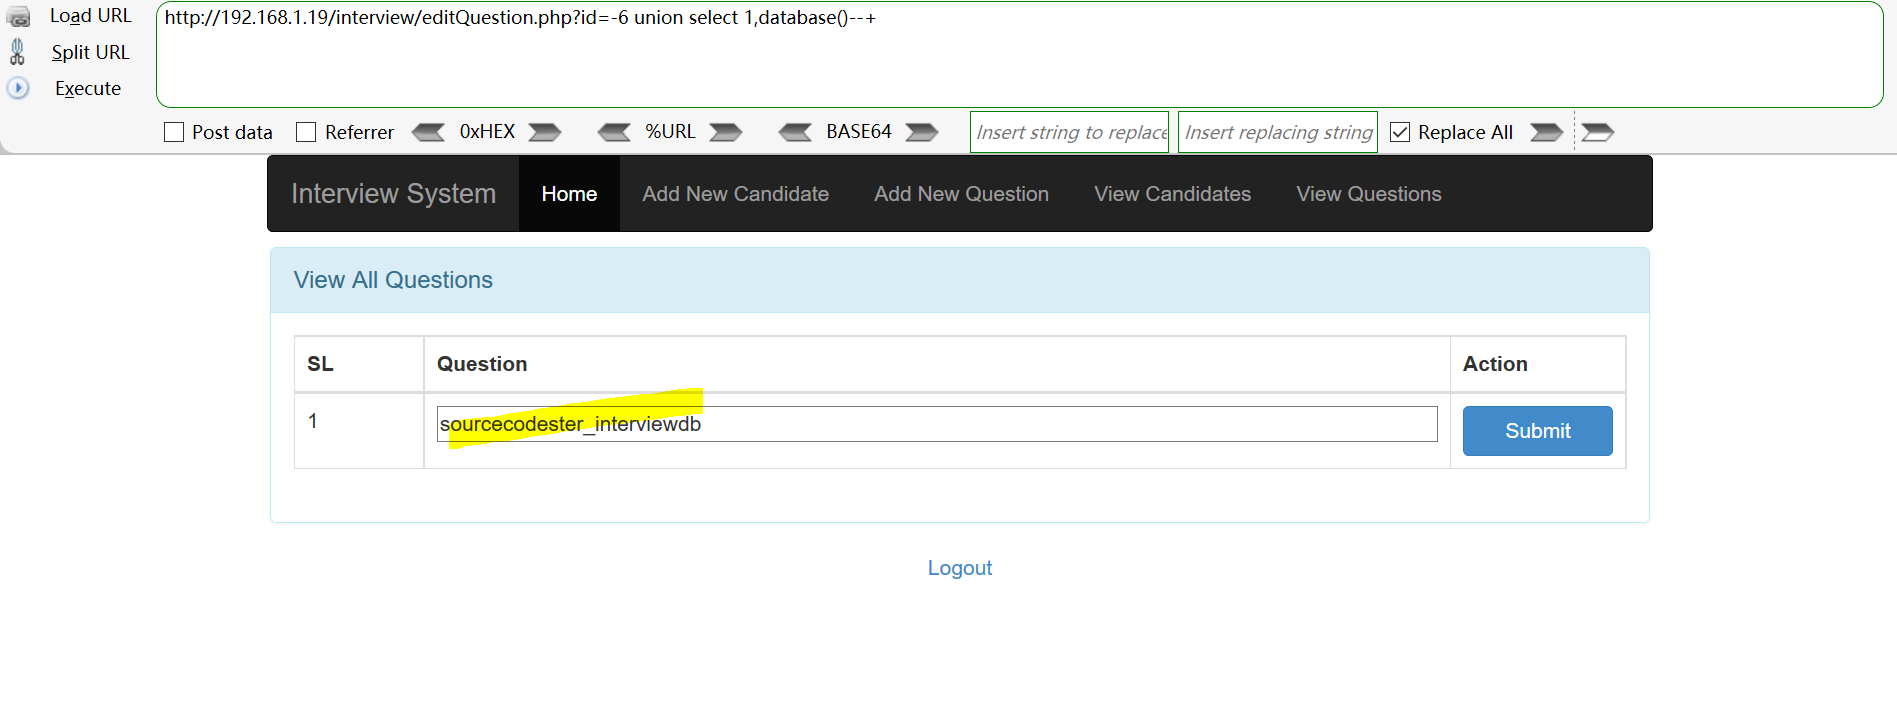Click the left arrow before 0xHEX

click(x=429, y=132)
